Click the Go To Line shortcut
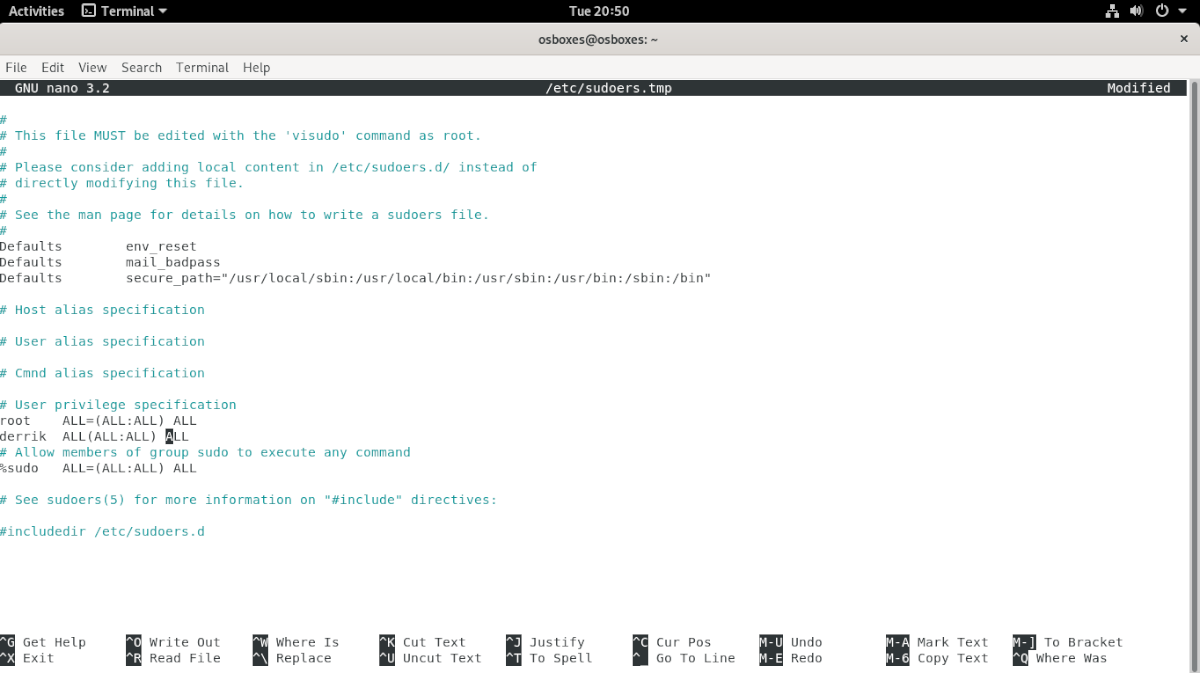The height and width of the screenshot is (673, 1200). point(684,658)
